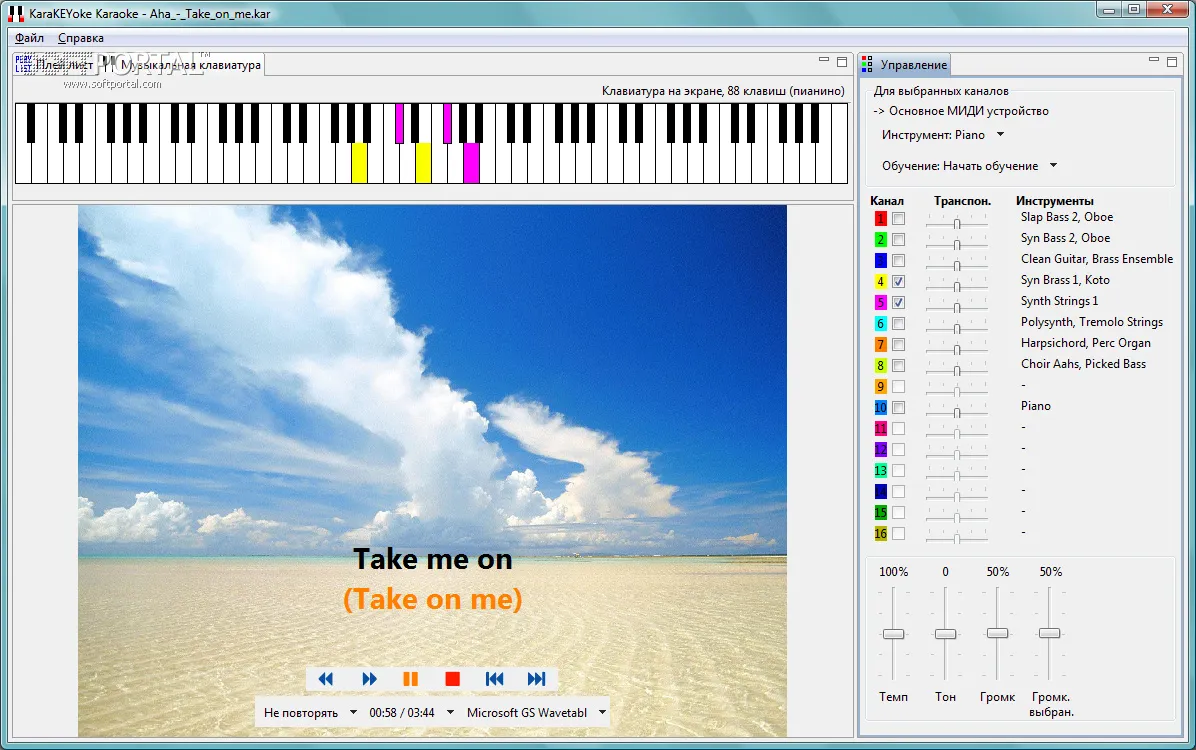This screenshot has width=1196, height=750.
Task: Skip to the next track
Action: (536, 679)
